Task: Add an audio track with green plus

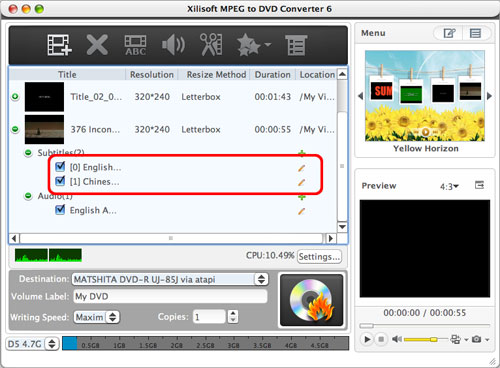Action: click(x=302, y=197)
